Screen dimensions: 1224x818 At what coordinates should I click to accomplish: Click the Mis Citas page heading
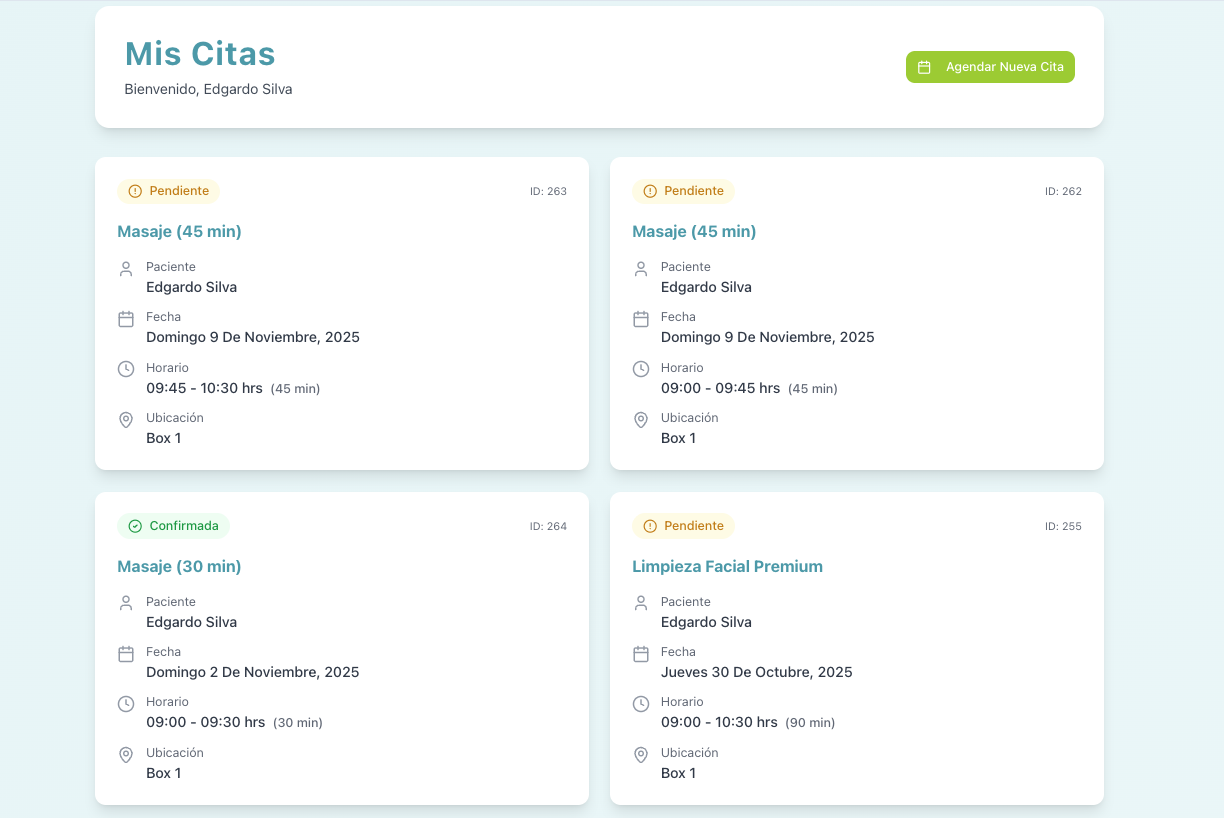pos(200,54)
